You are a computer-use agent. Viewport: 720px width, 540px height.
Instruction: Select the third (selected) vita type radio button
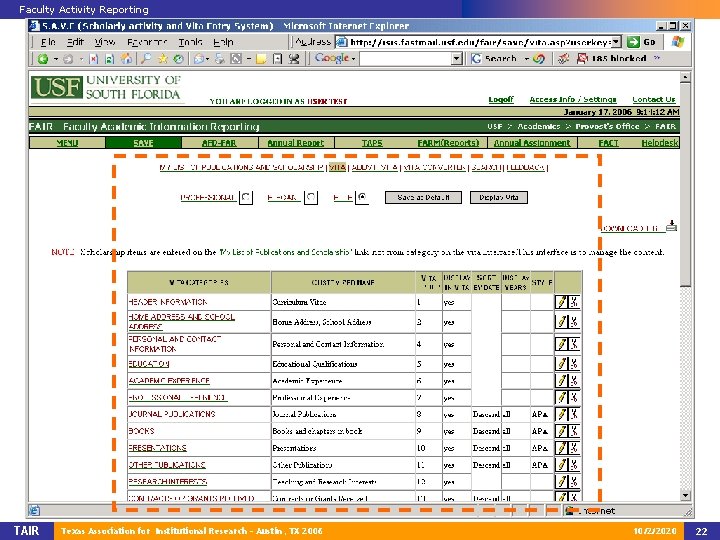click(x=362, y=197)
